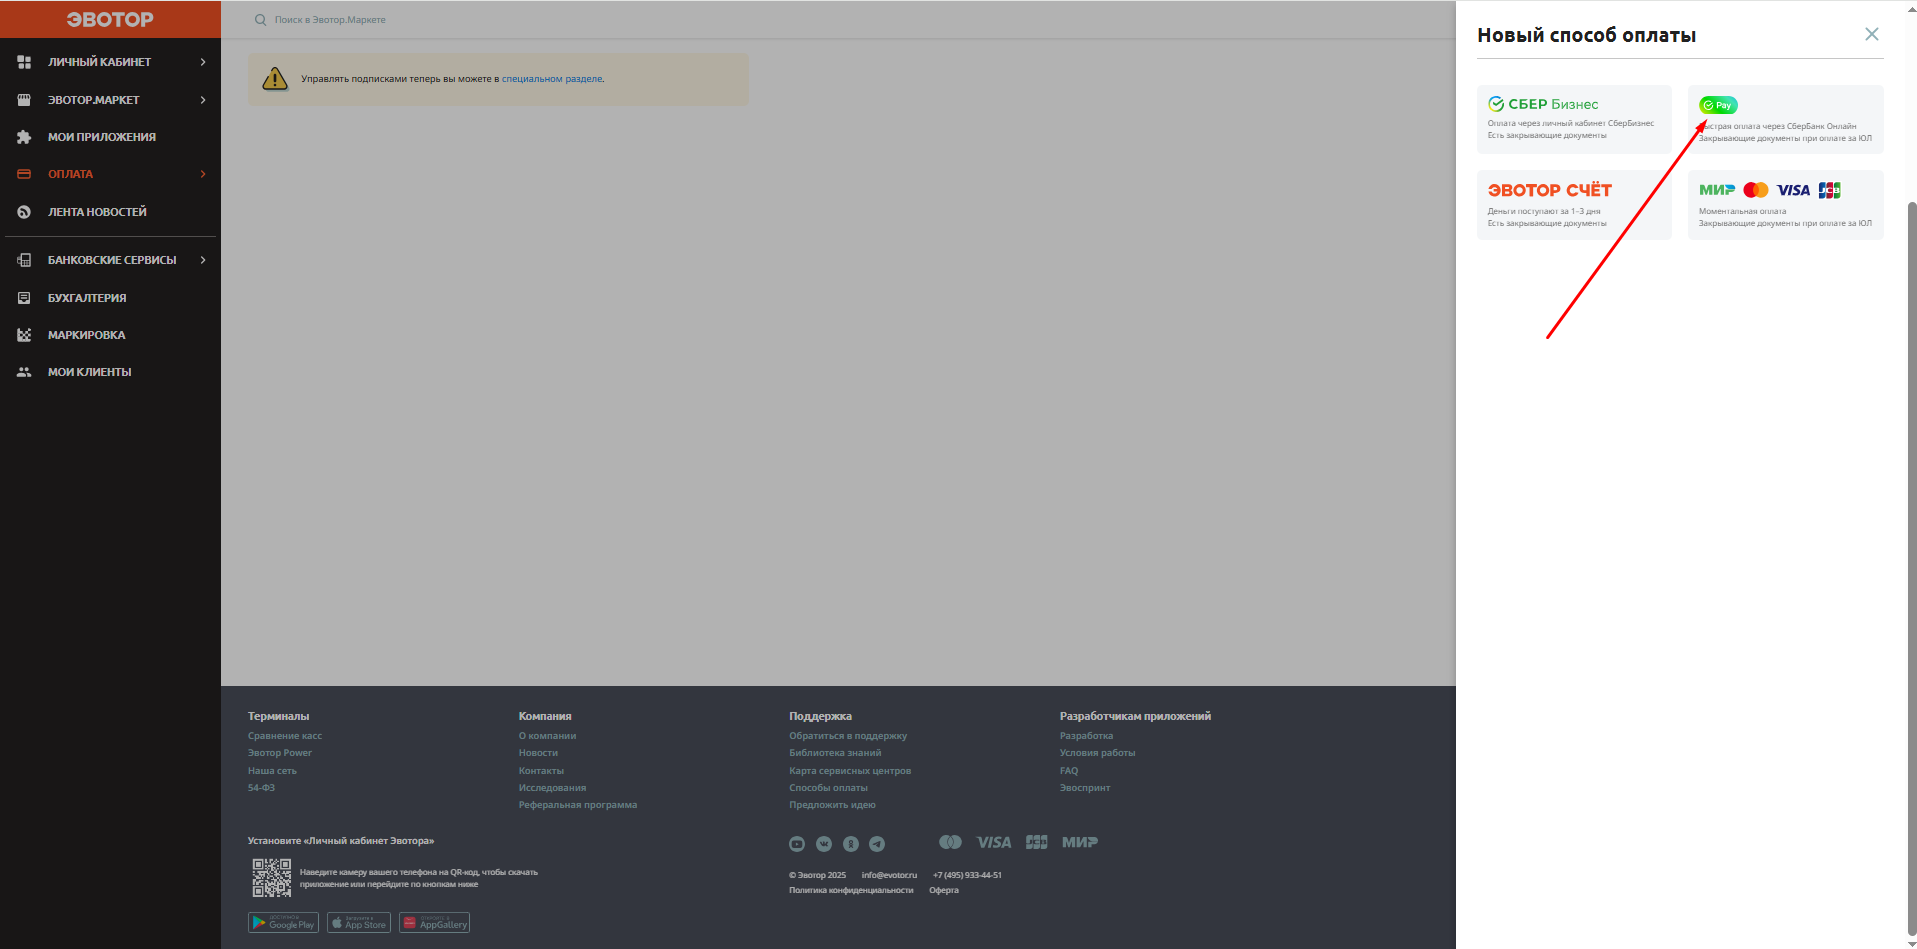Open Эвоспринт footer link
The width and height of the screenshot is (1917, 949).
point(1085,788)
